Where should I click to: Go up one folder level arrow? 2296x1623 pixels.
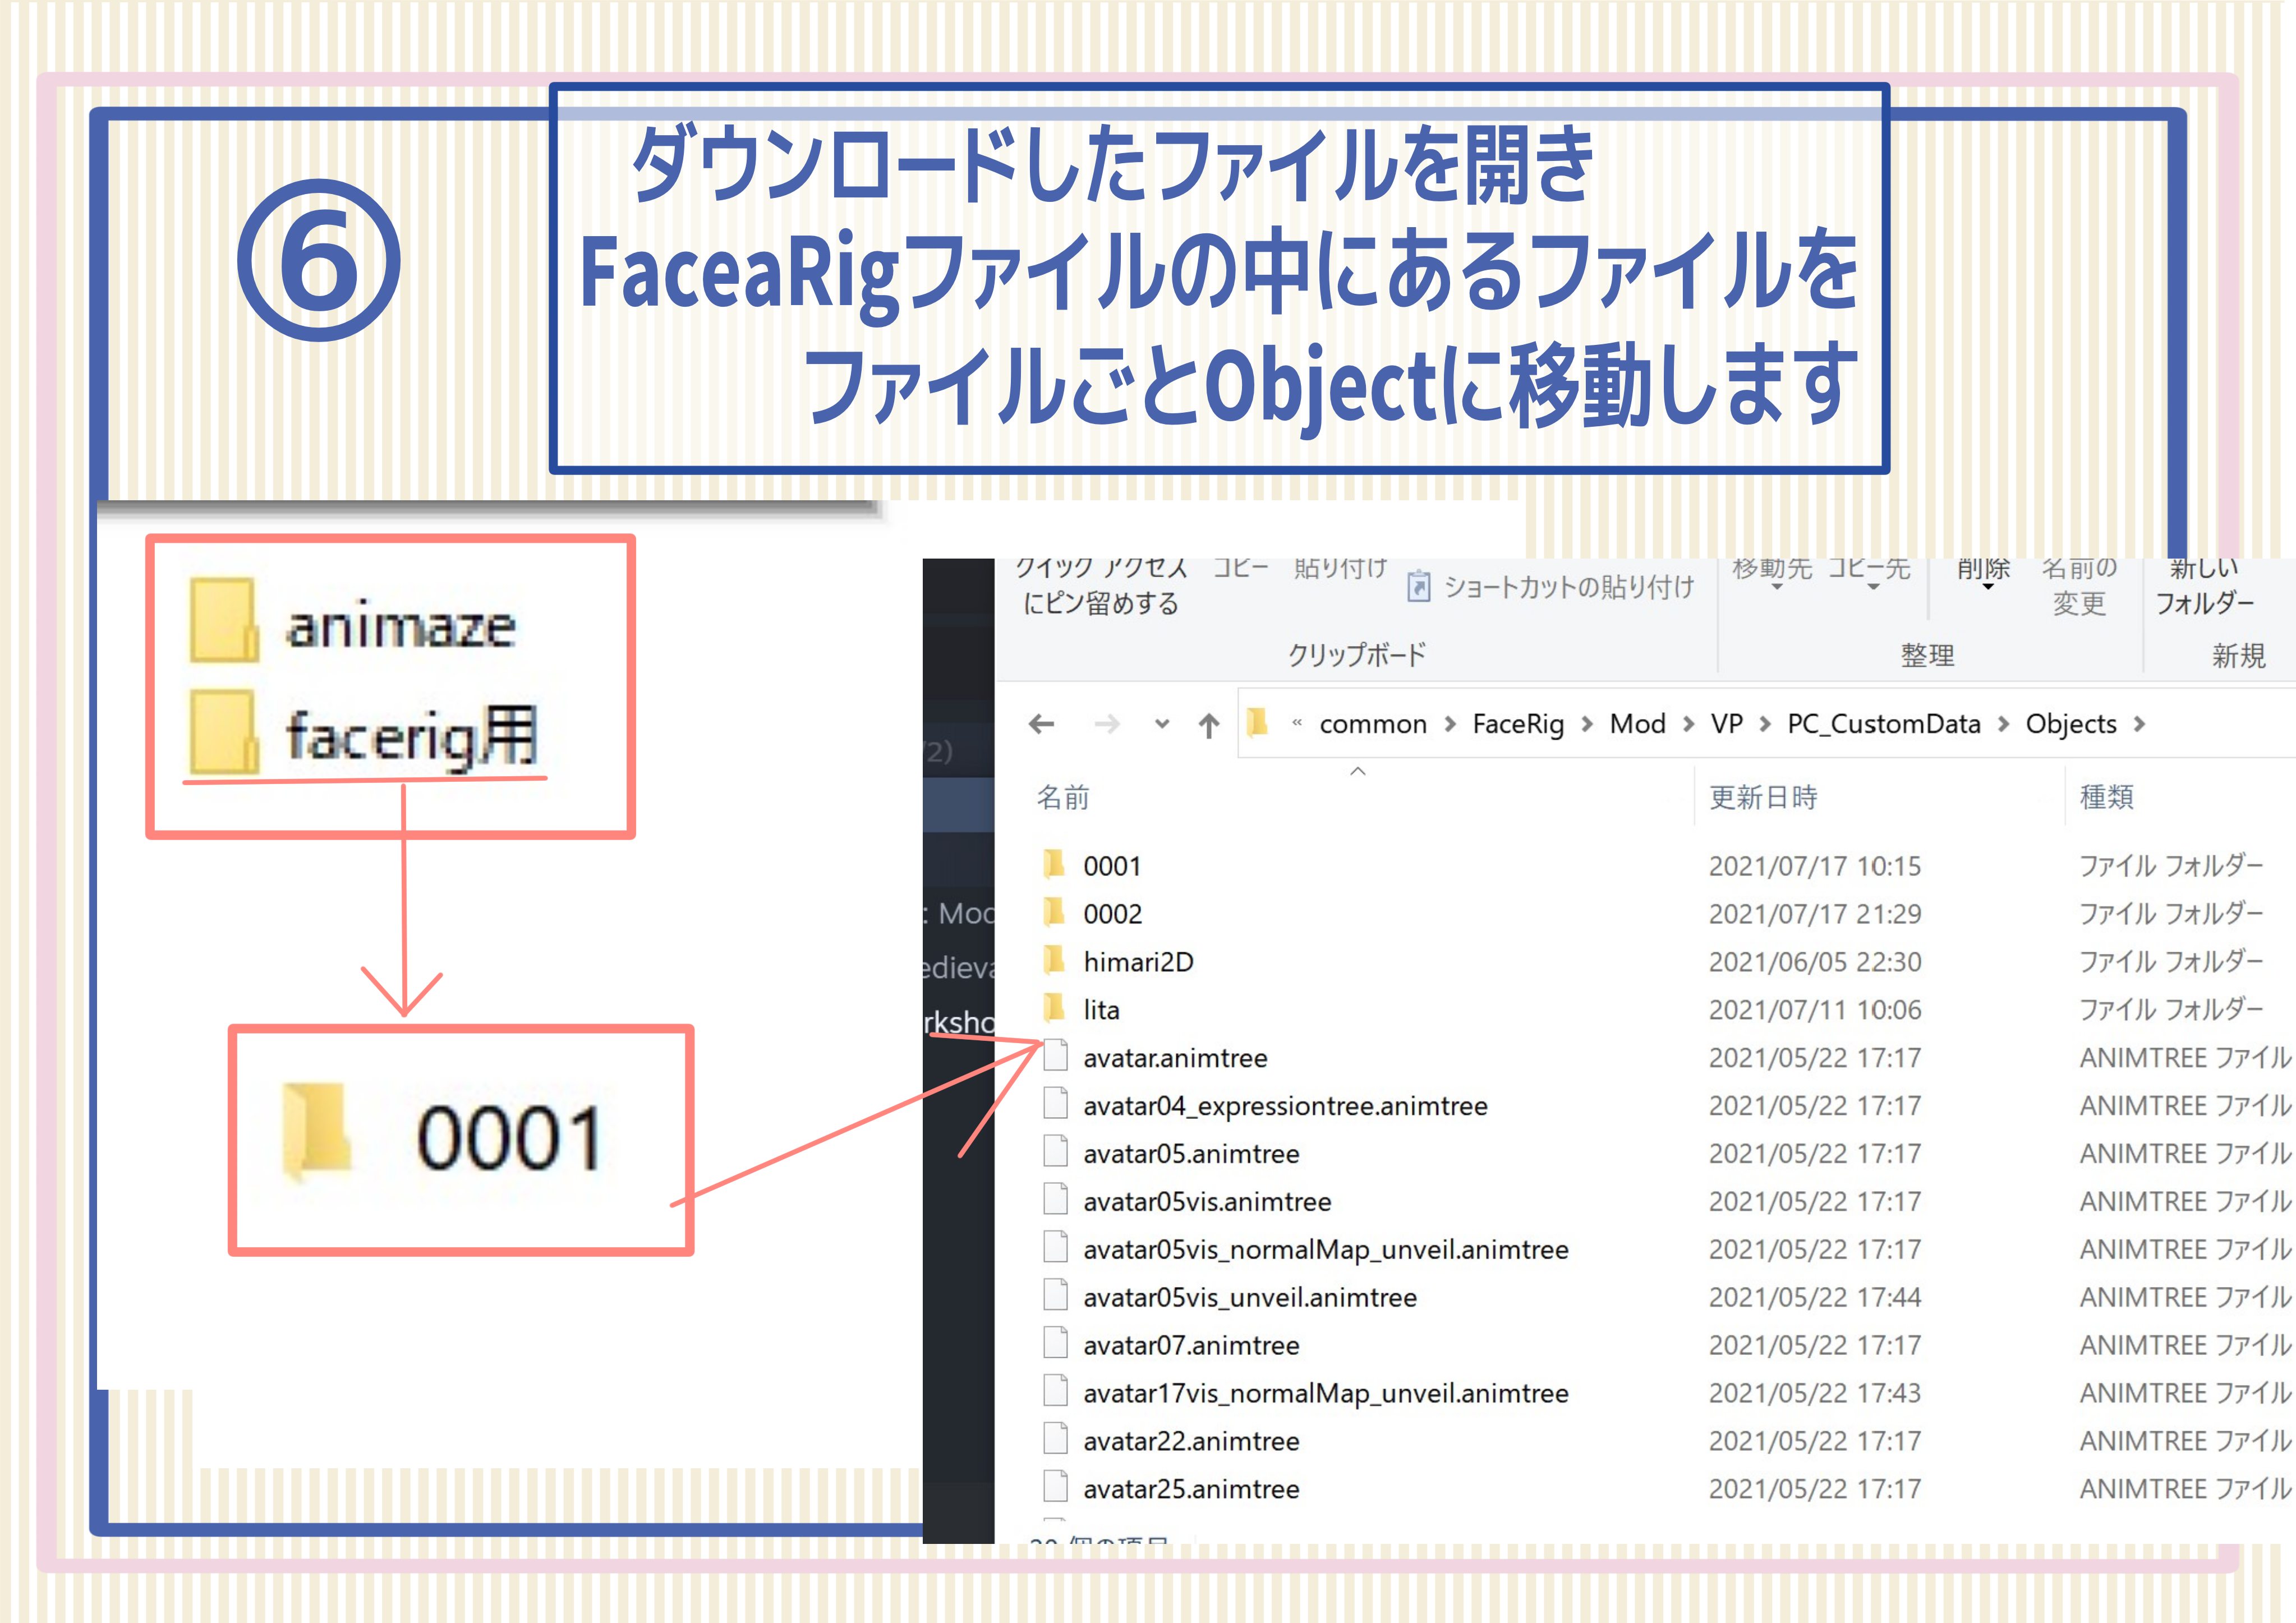[1209, 724]
